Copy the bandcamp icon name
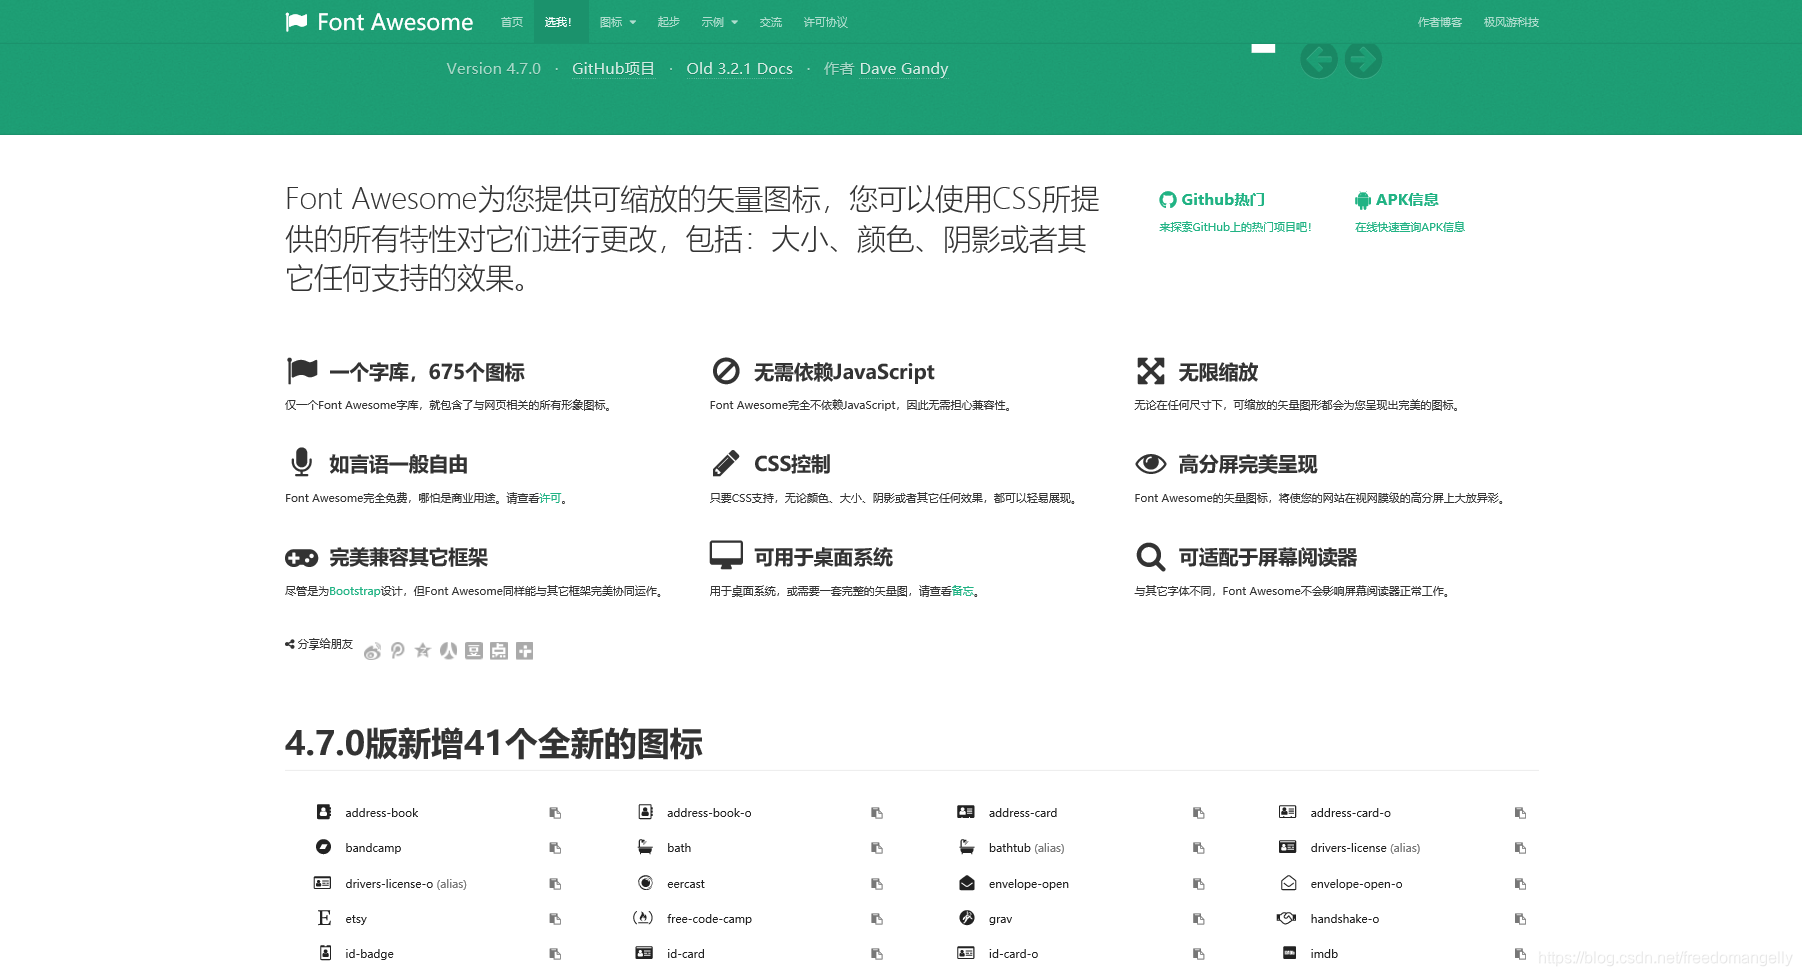The image size is (1802, 976). point(555,848)
